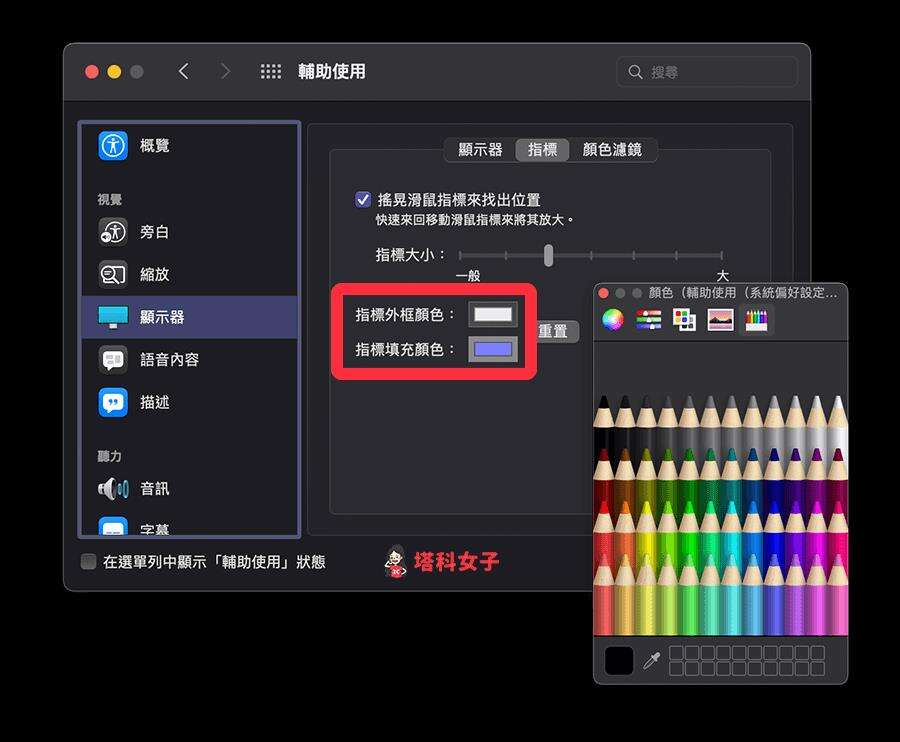Close the 輔助使用 window
This screenshot has height=742, width=900.
92,72
